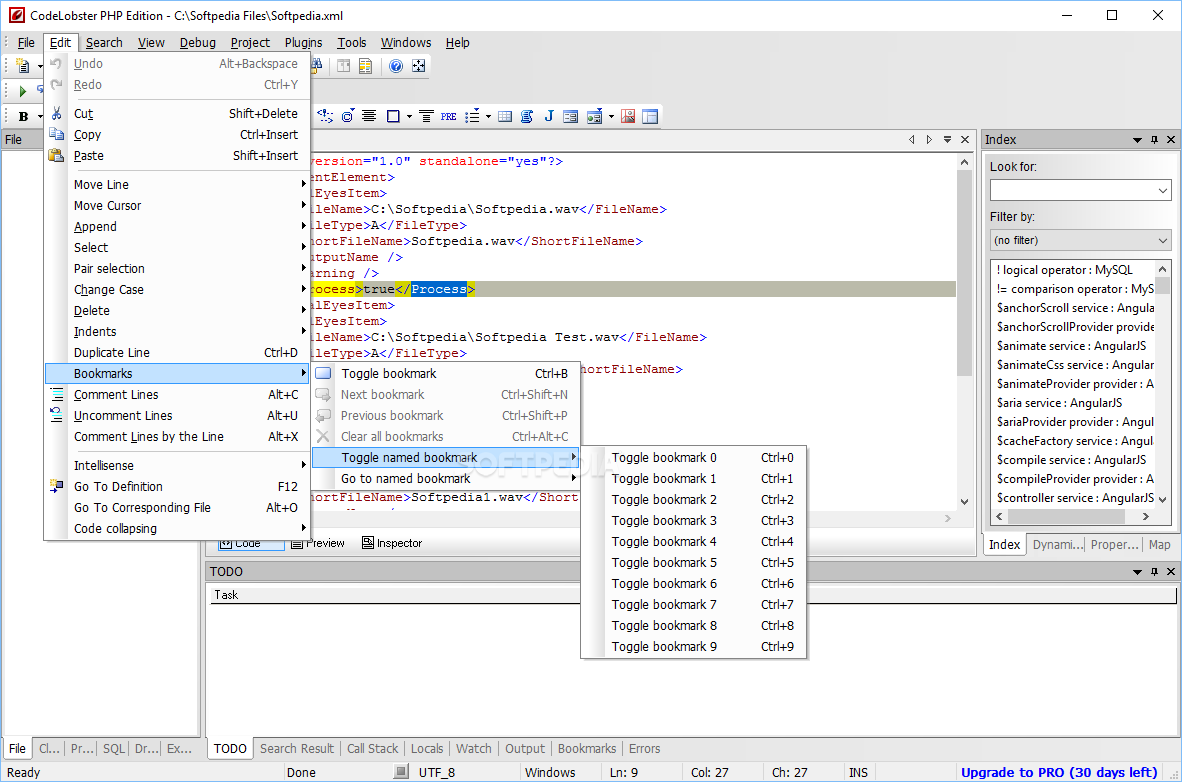Switch to the Map tab

click(1159, 544)
